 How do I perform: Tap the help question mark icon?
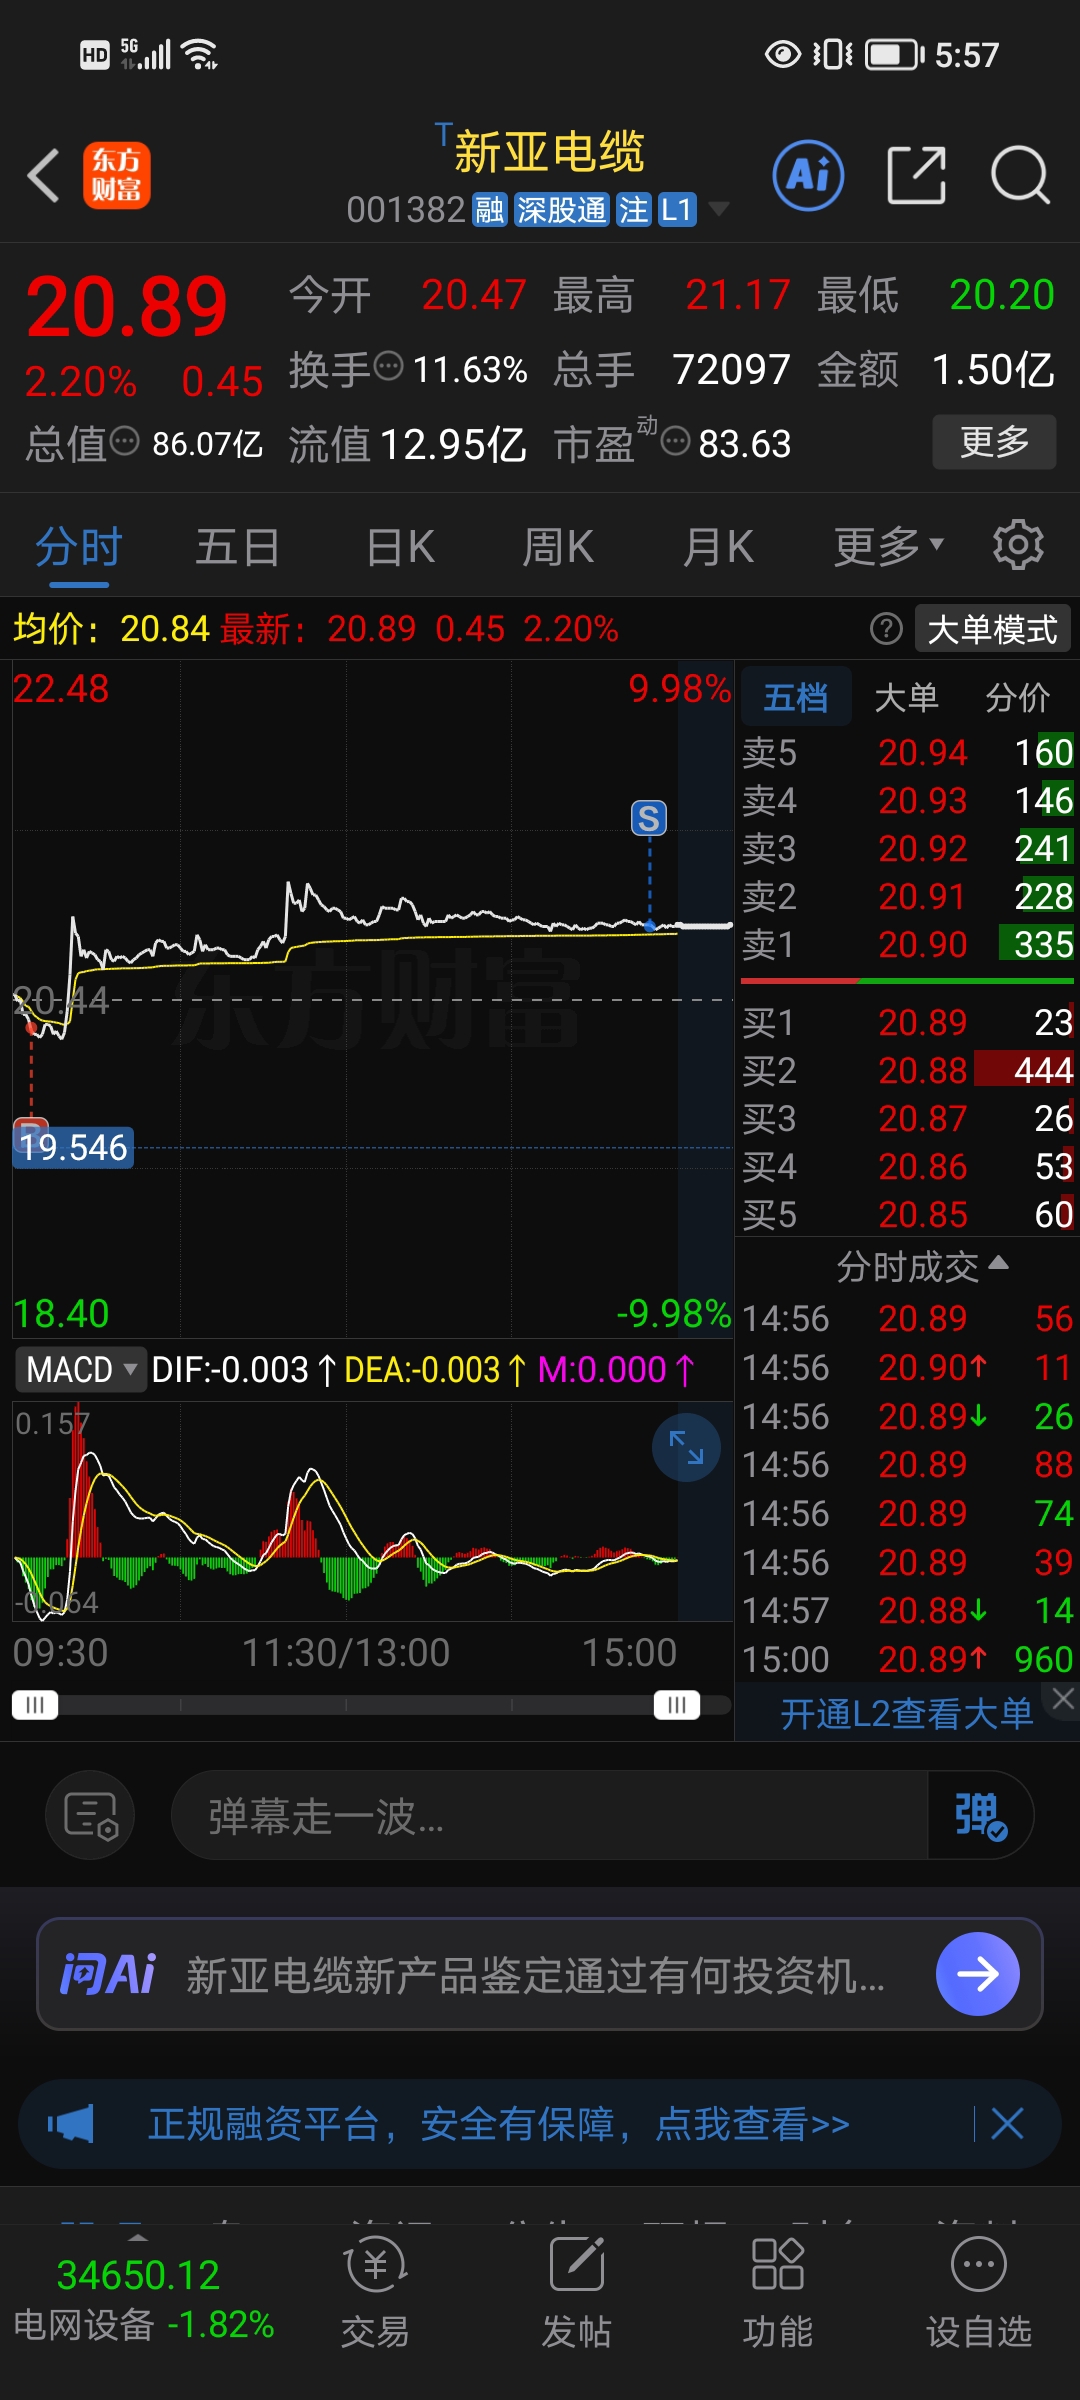pos(886,629)
